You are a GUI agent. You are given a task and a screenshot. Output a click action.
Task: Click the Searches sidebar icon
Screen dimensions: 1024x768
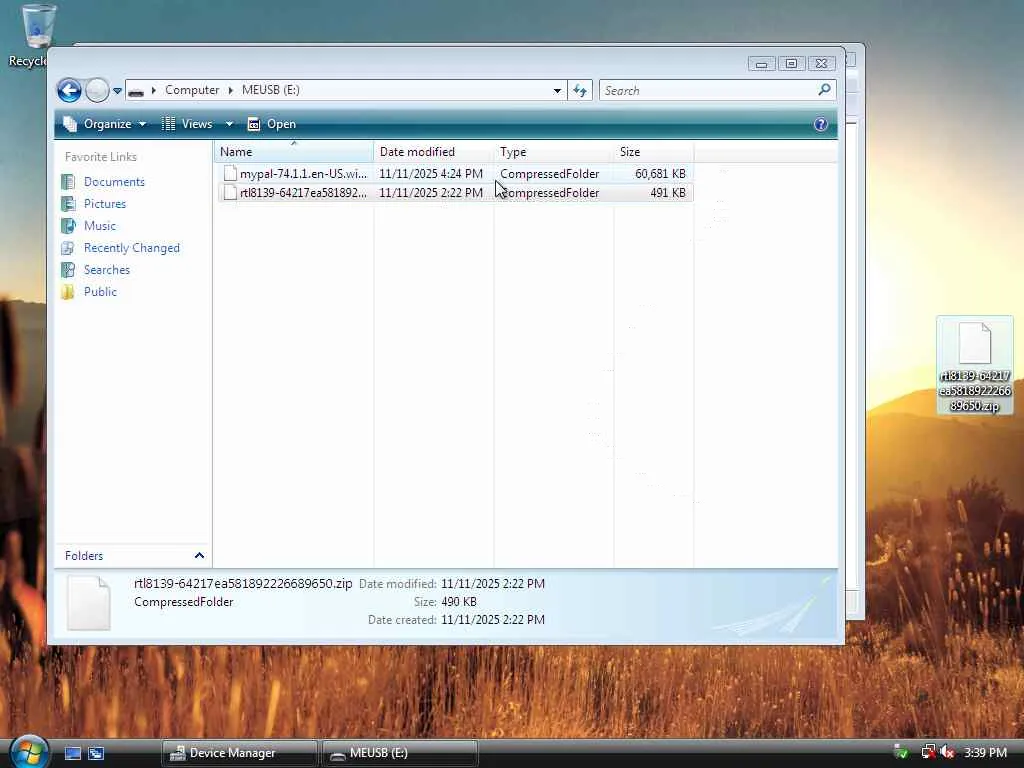point(68,270)
